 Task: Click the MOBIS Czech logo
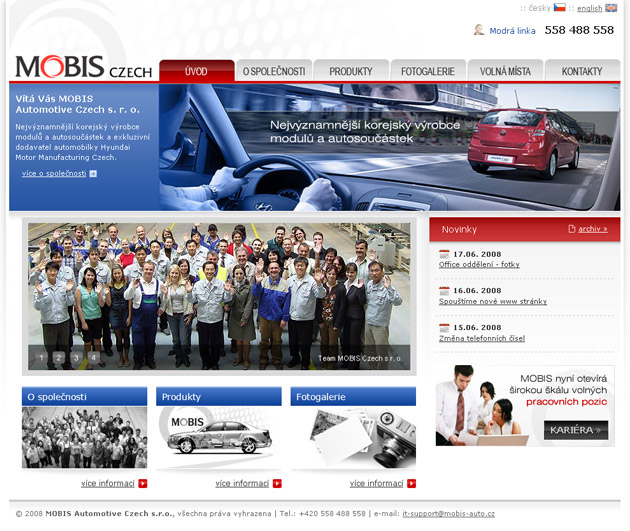[84, 67]
